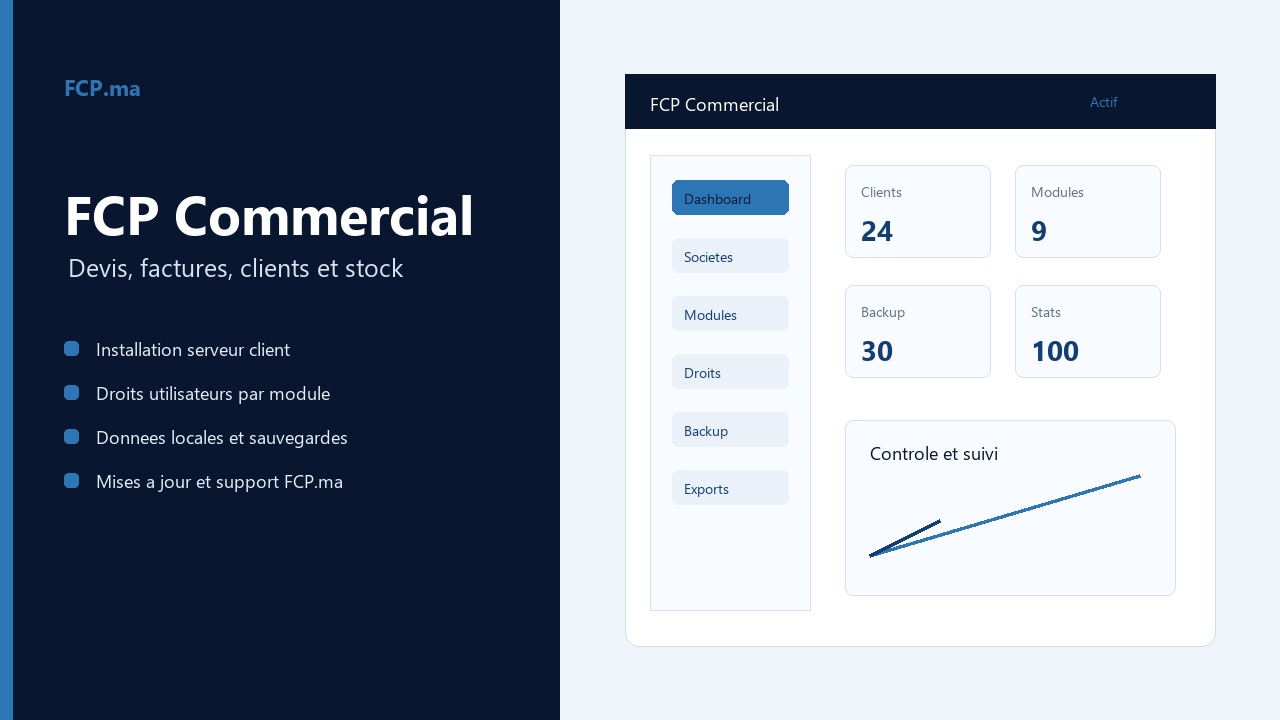This screenshot has height=720, width=1280.
Task: Open the Exports sidebar item
Action: coord(730,488)
